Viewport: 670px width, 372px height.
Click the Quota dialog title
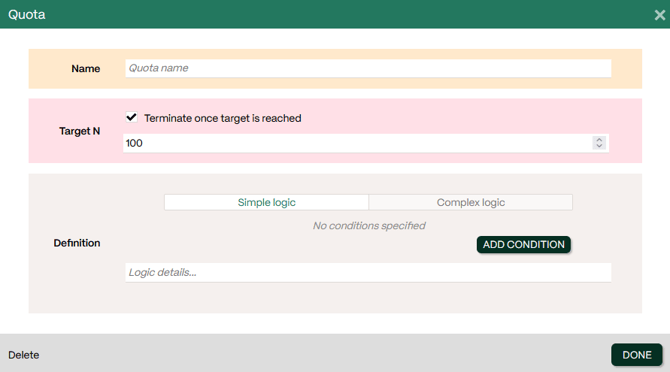(26, 15)
